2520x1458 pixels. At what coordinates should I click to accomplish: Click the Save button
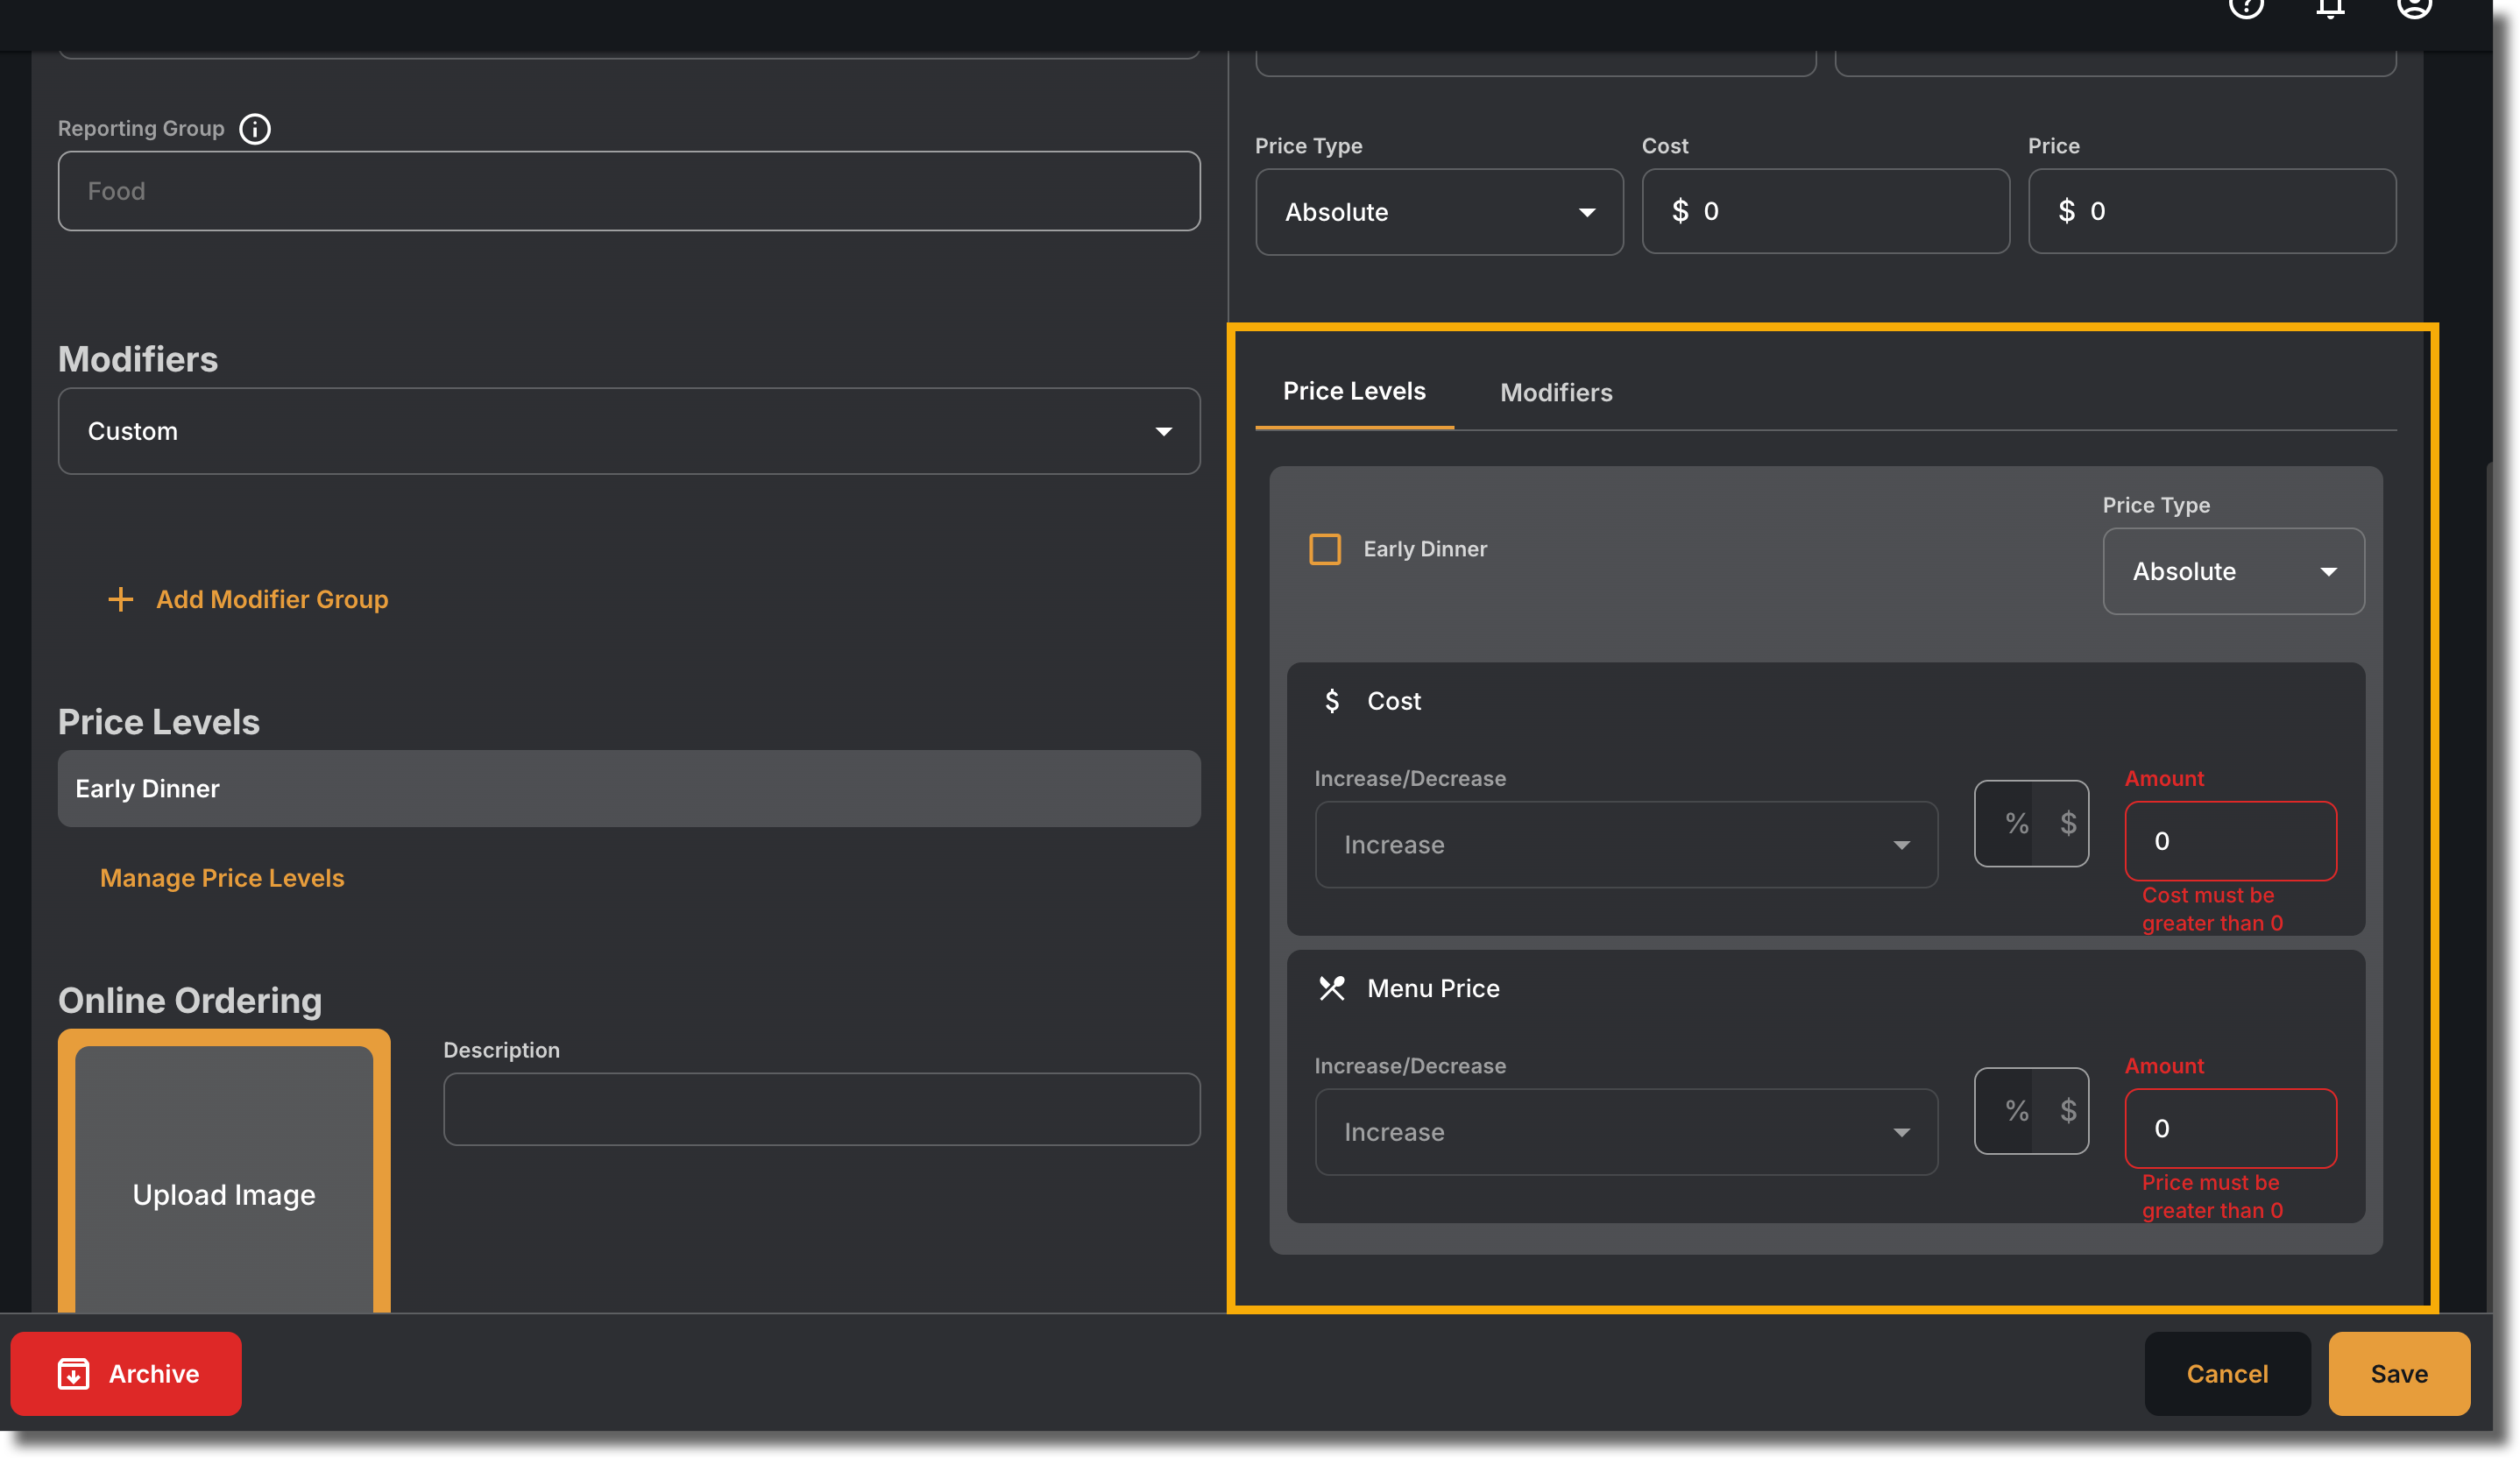click(x=2399, y=1373)
